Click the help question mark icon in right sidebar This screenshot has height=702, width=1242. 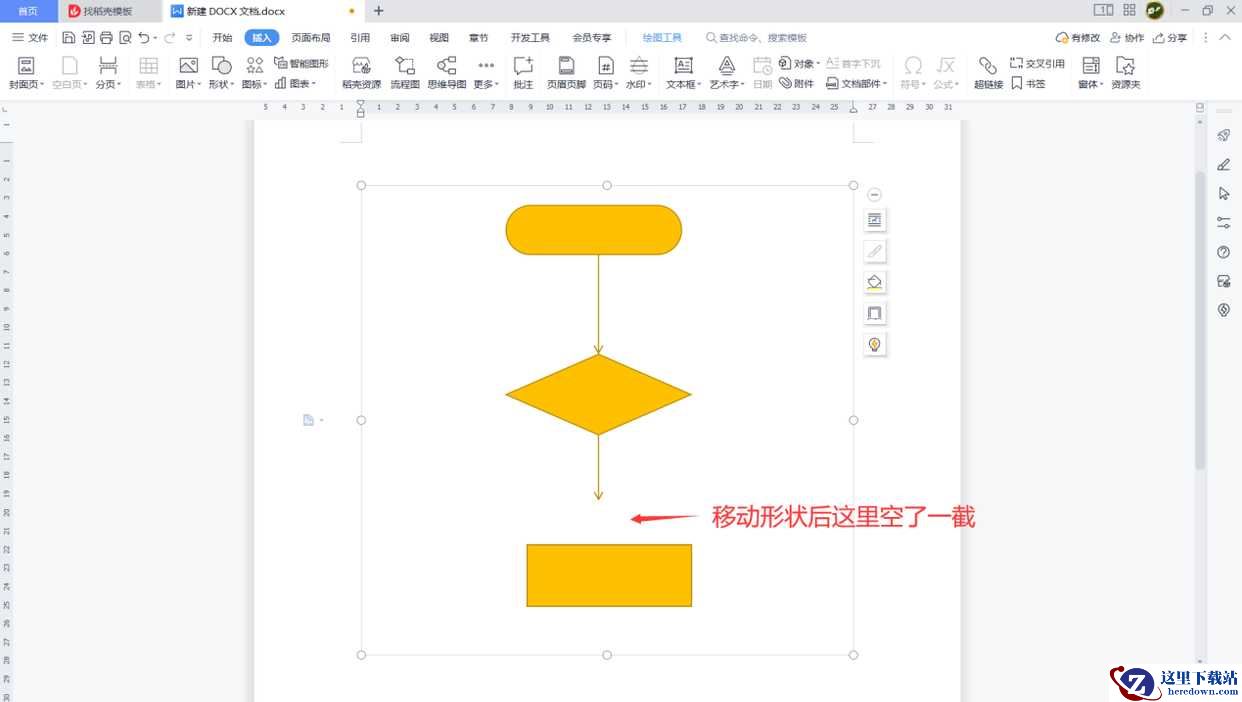[x=1223, y=252]
